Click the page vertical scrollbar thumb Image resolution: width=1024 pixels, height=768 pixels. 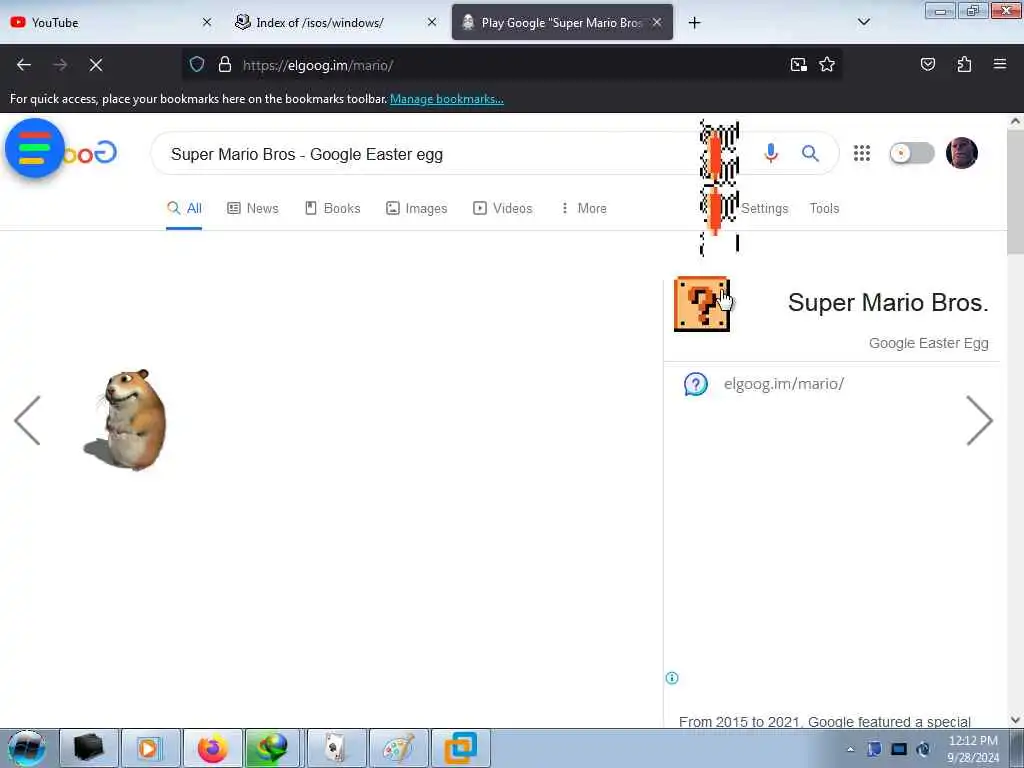(1015, 193)
